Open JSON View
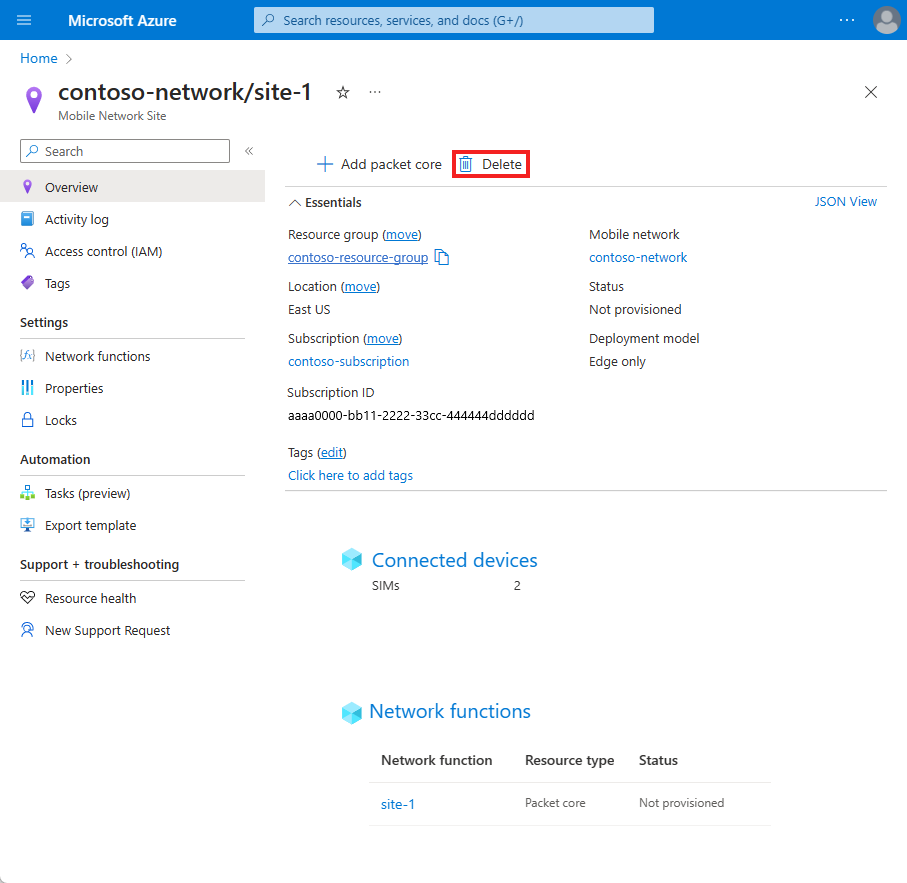The width and height of the screenshot is (907, 883). click(846, 201)
